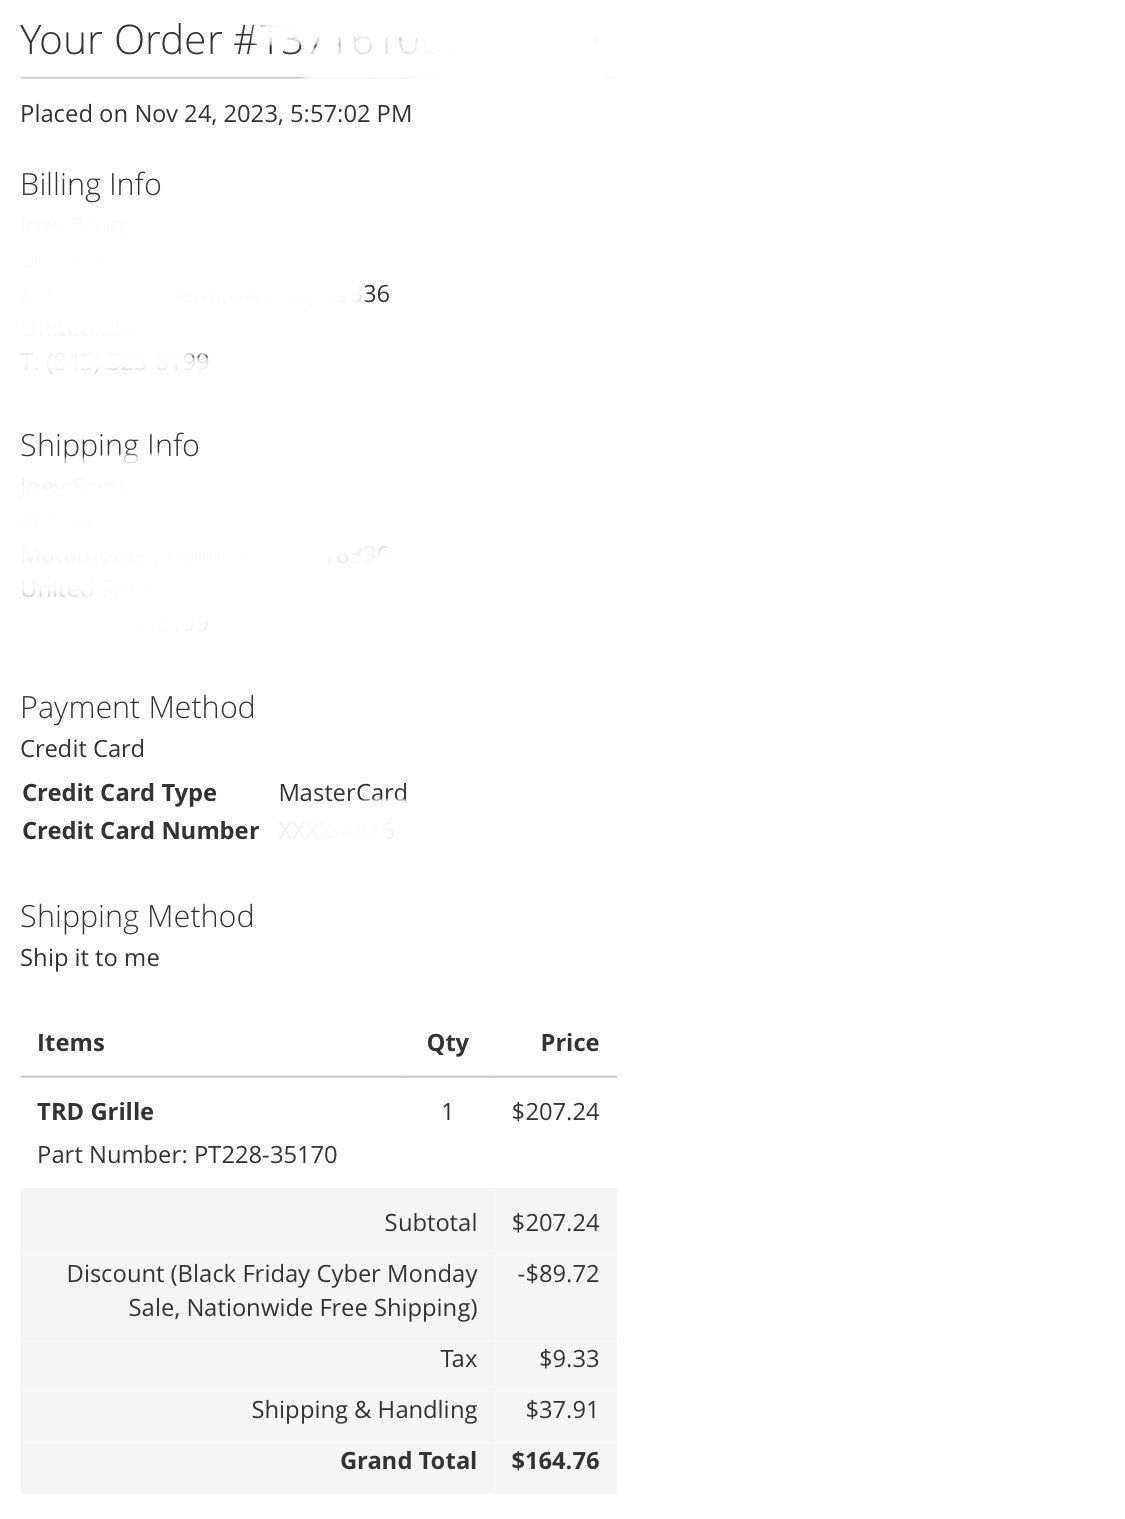
Task: Select the Billing Info heading
Action: (x=91, y=184)
